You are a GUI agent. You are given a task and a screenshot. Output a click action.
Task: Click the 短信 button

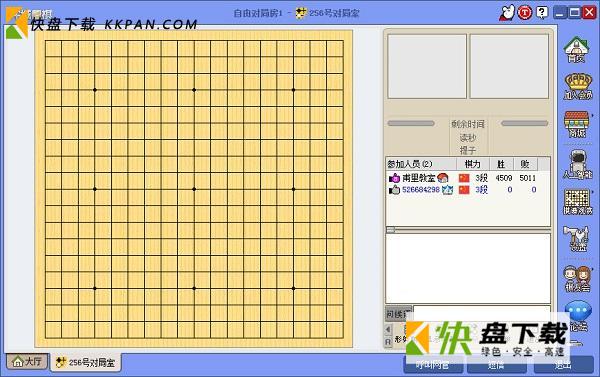496,366
